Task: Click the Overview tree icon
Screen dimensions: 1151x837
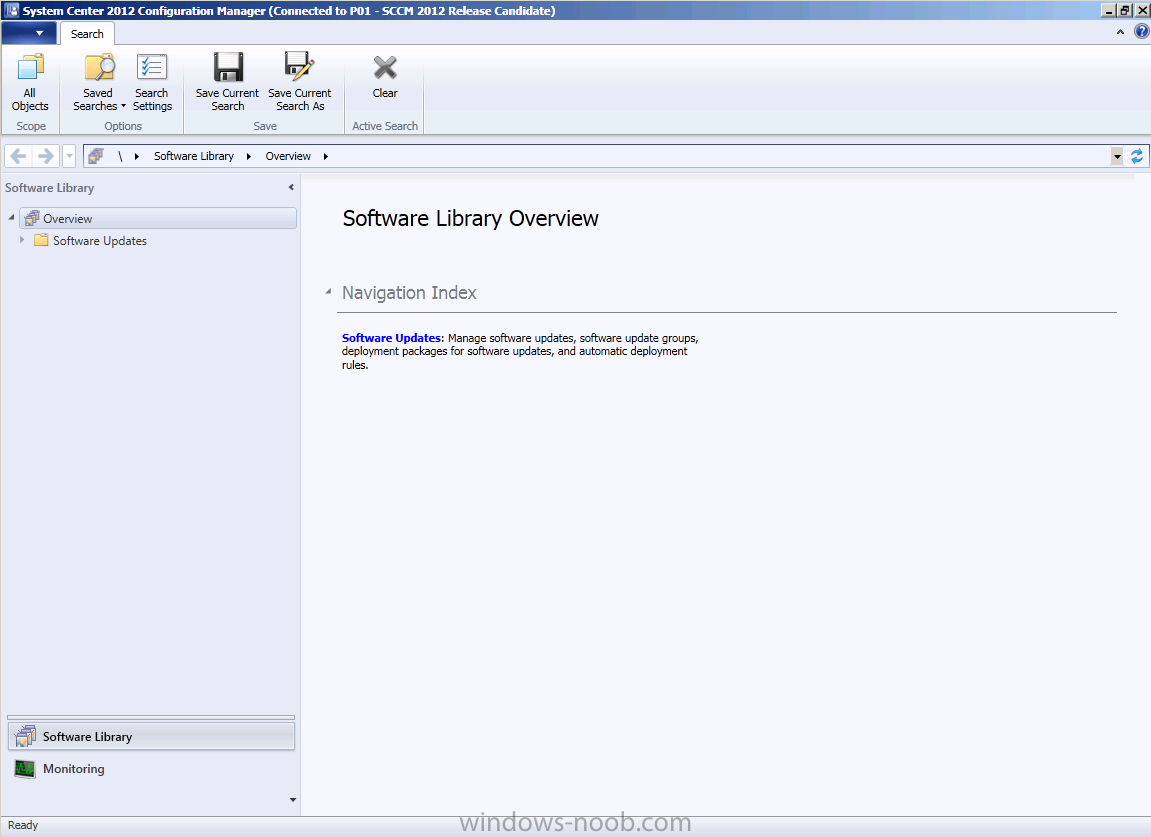Action: tap(32, 218)
